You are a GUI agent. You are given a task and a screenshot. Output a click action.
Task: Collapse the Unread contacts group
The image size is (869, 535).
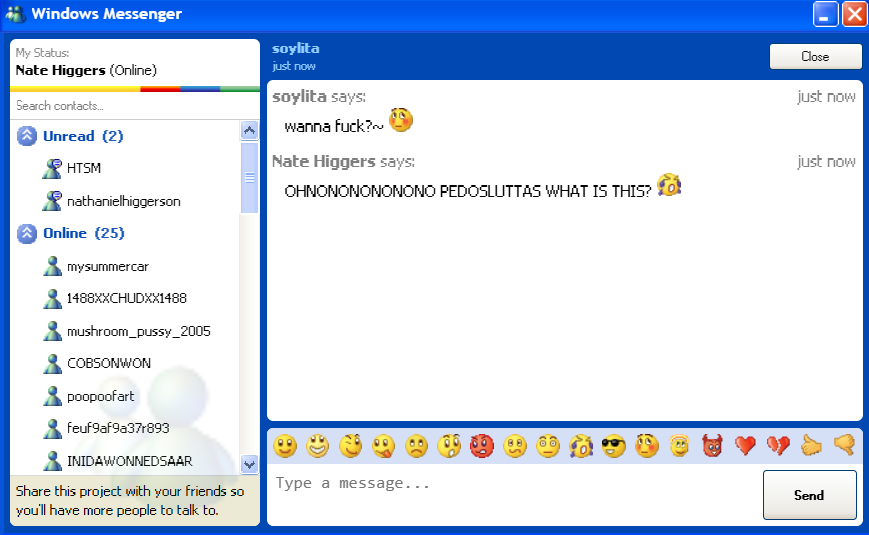pos(27,136)
